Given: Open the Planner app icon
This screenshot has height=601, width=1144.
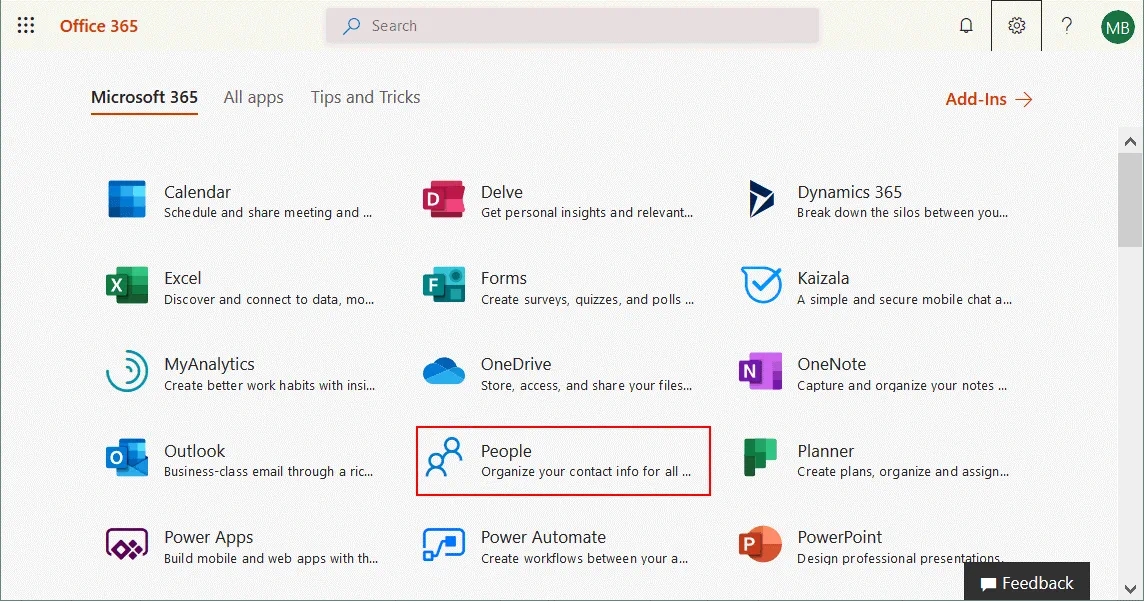Looking at the screenshot, I should click(760, 459).
